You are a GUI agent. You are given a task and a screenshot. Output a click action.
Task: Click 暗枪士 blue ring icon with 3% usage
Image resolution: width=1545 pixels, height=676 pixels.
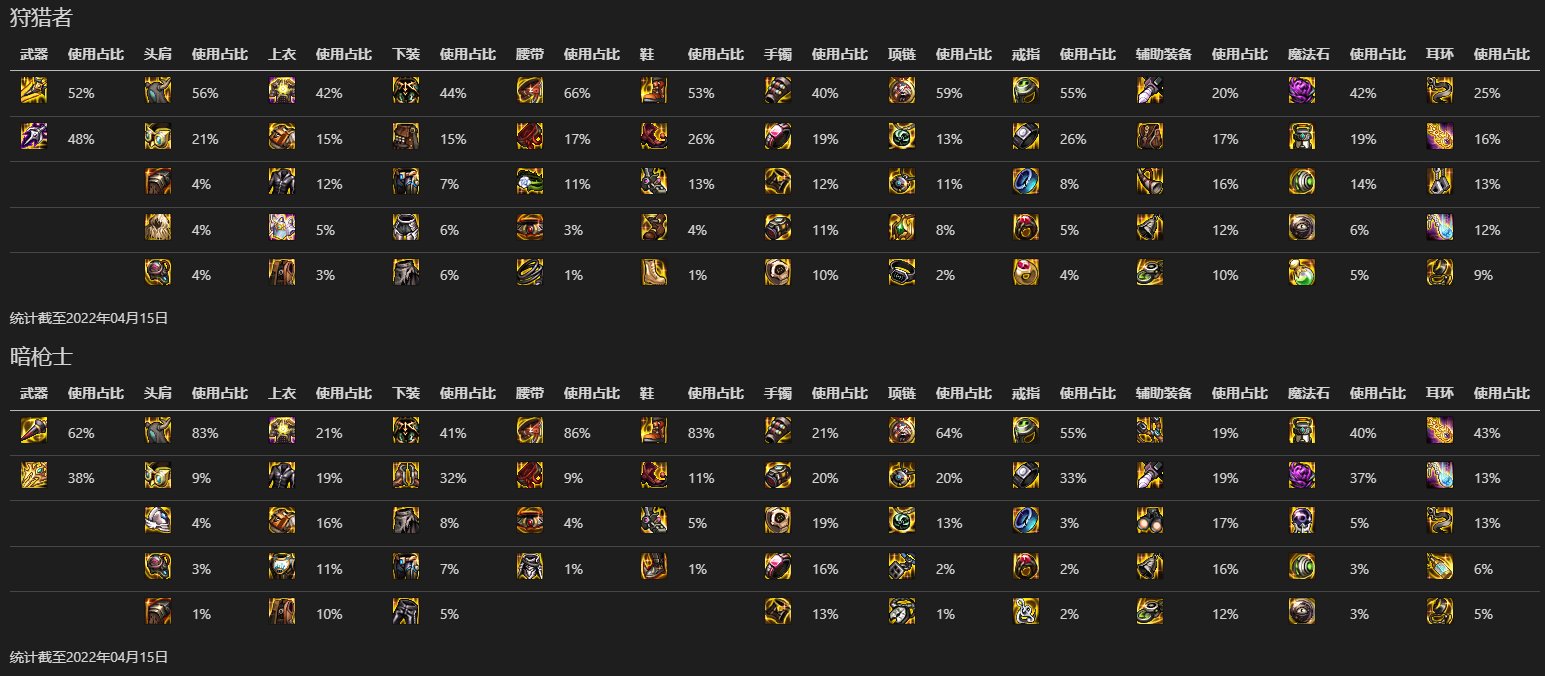click(1026, 521)
